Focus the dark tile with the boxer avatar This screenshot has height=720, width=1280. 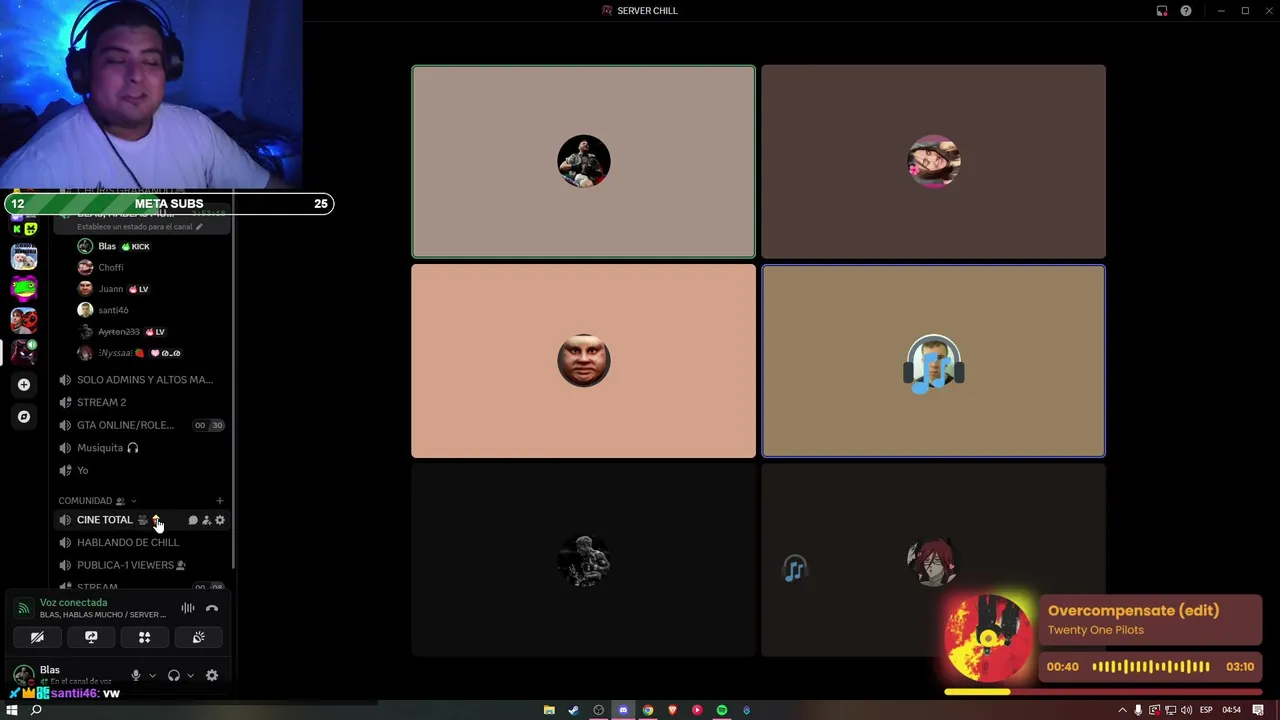tap(584, 560)
